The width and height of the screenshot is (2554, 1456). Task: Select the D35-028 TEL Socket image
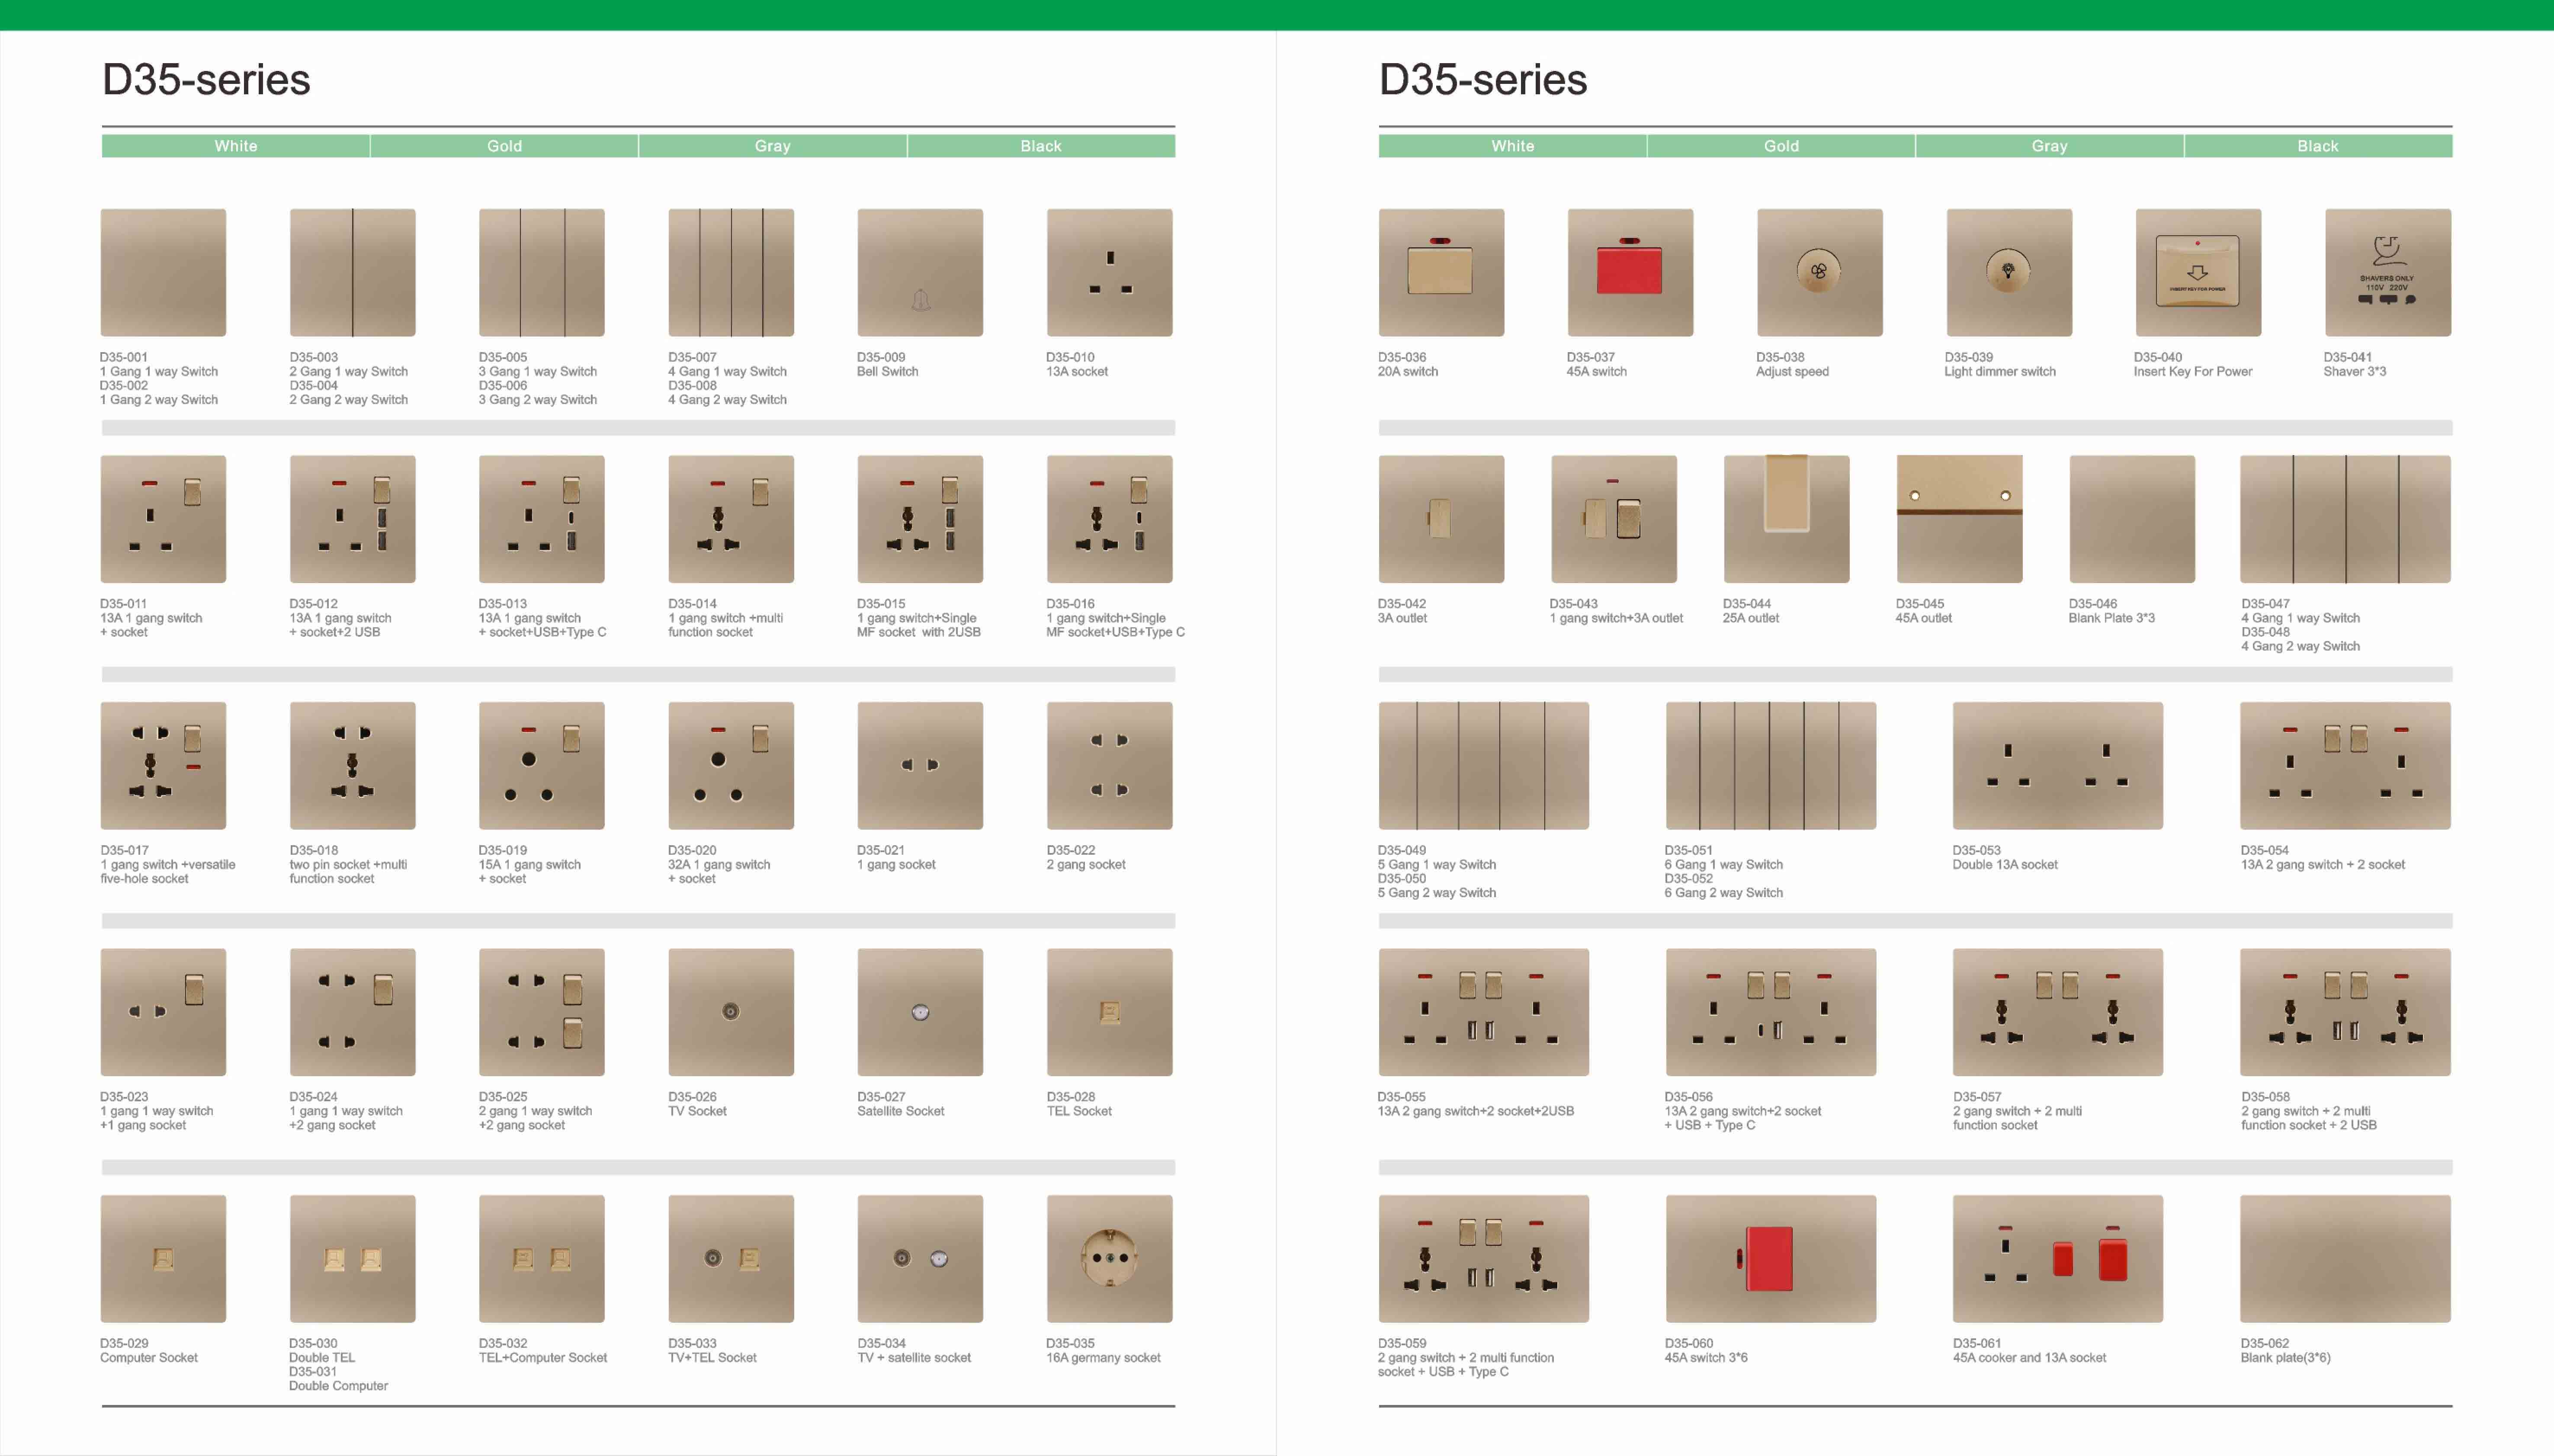1109,1012
